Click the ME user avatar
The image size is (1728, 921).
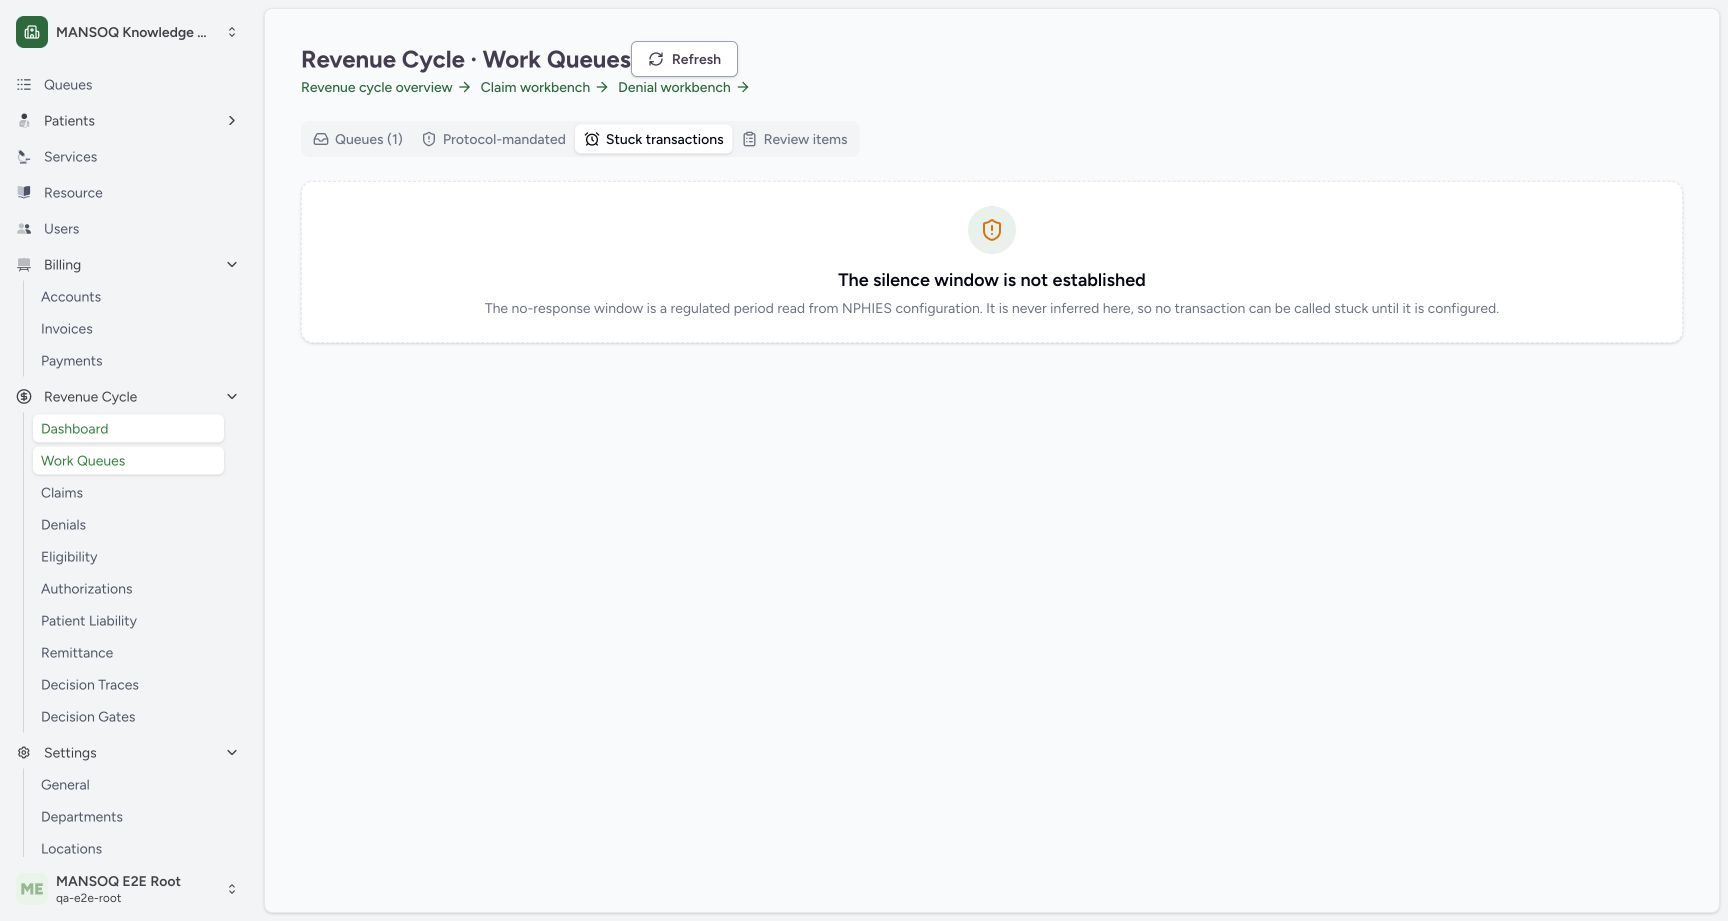click(x=32, y=889)
